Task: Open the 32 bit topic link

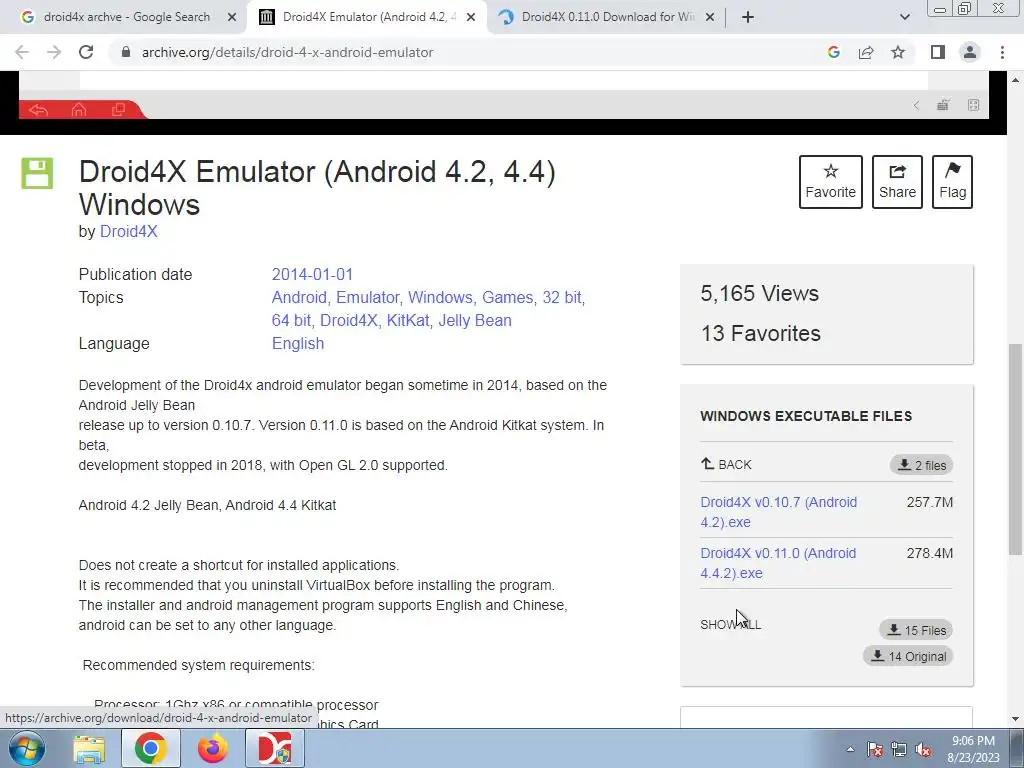Action: point(562,298)
